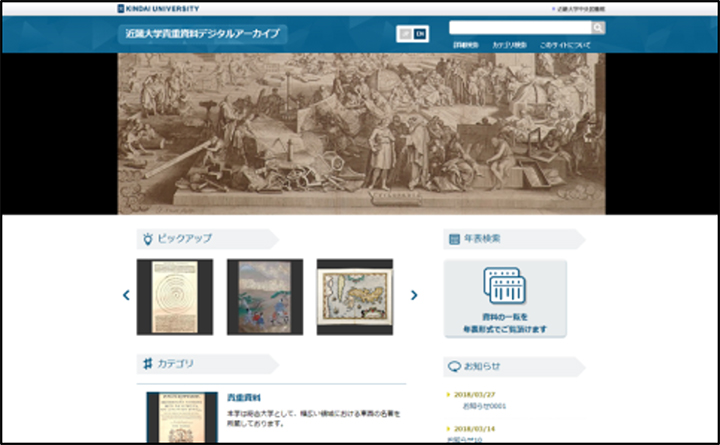Screen dimensions: 720x445
Task: Click the site title 近畿大学貴重資料デジタルアーカイブ
Action: 202,34
